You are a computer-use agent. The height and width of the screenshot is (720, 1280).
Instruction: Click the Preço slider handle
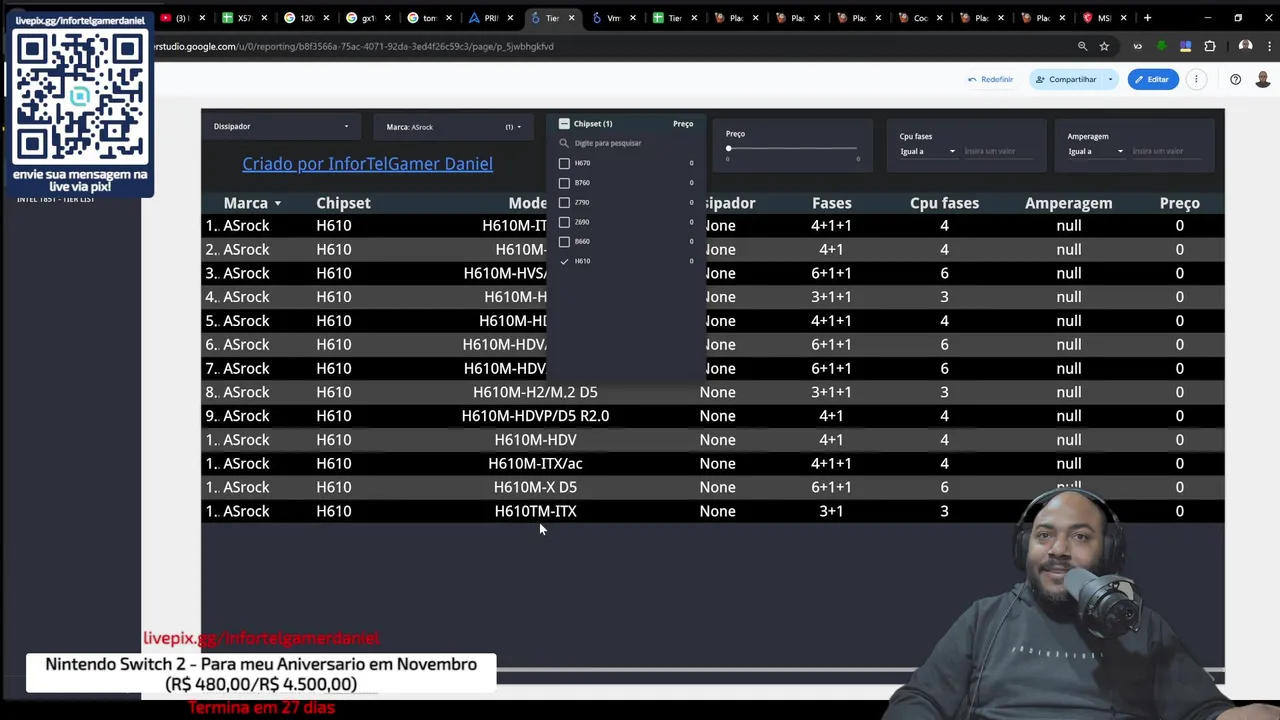[728, 149]
